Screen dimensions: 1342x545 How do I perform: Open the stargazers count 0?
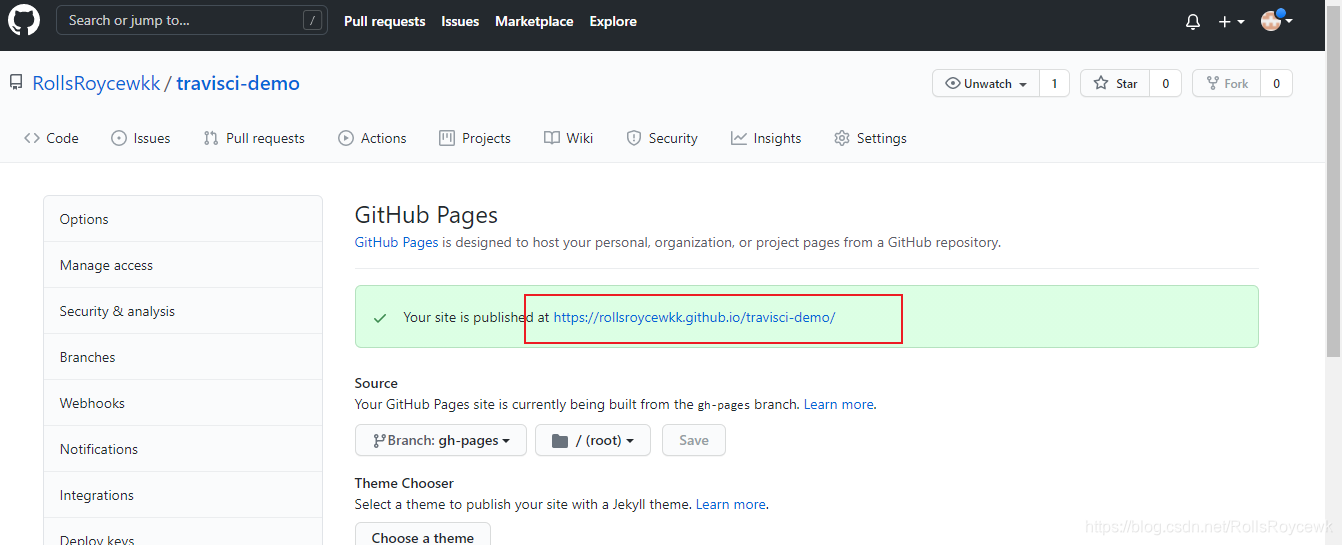tap(1165, 84)
